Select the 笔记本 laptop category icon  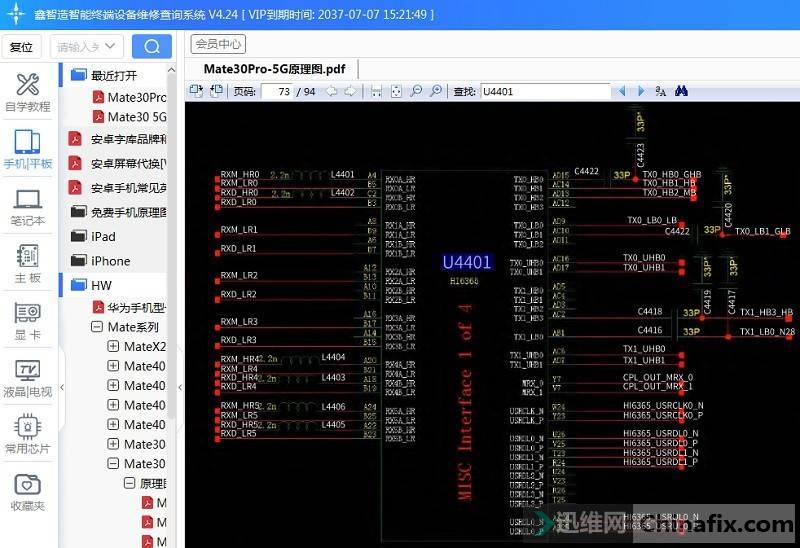(x=27, y=207)
